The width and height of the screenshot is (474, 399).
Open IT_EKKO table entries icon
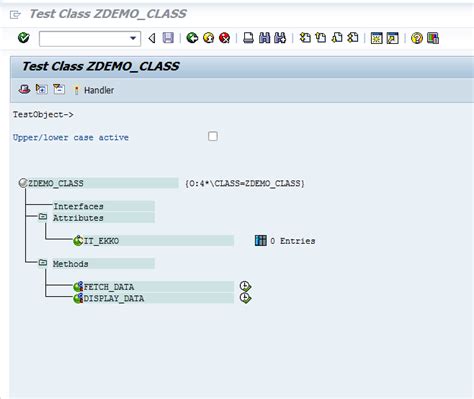click(x=261, y=240)
